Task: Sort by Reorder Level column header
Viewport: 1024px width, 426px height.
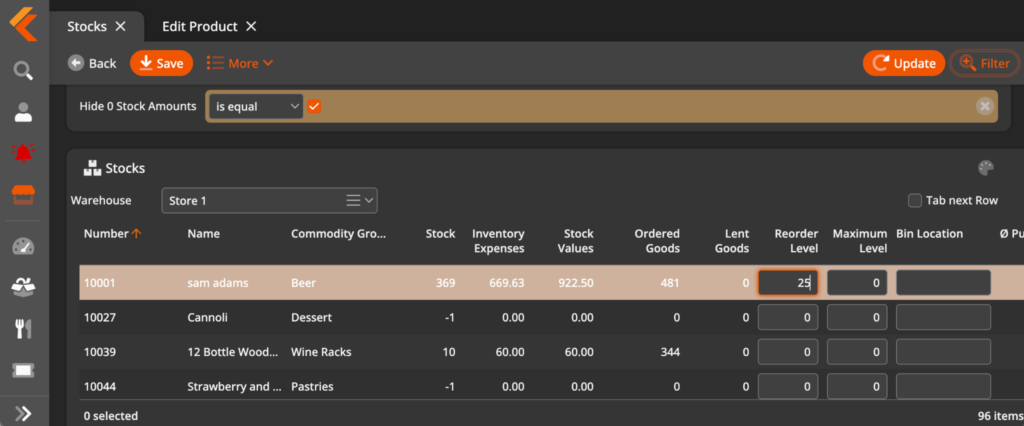Action: (796, 241)
